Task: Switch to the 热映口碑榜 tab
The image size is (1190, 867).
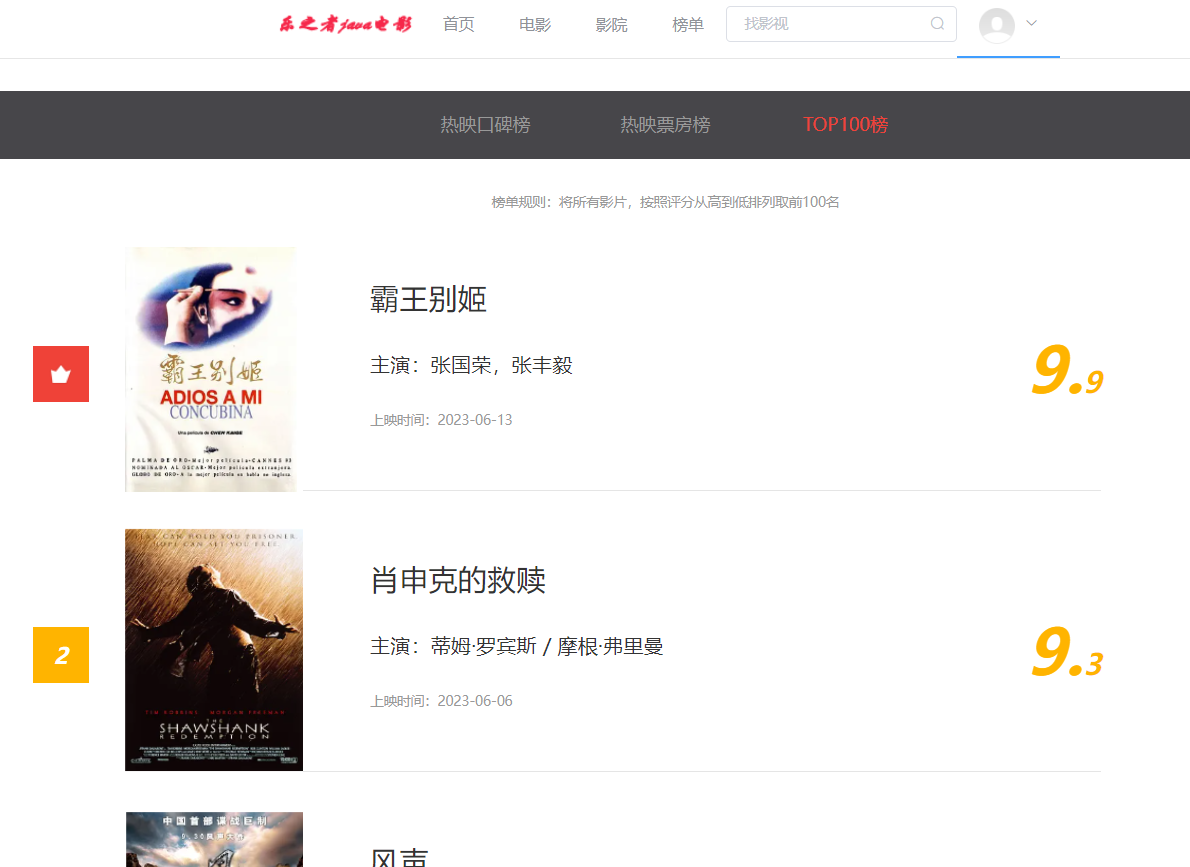Action: [x=485, y=125]
